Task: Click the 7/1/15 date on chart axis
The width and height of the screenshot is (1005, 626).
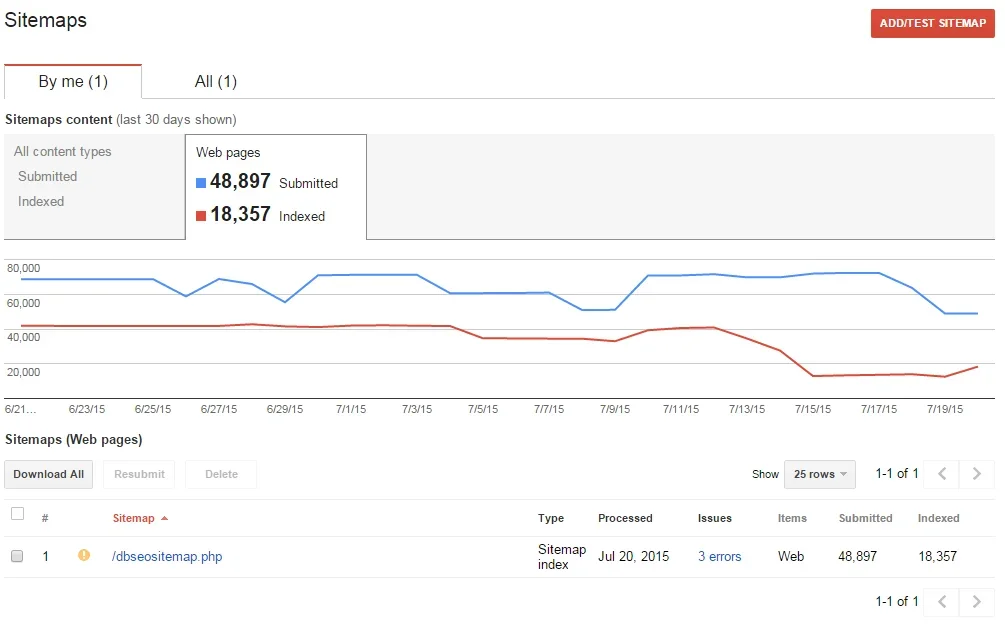Action: (x=351, y=409)
